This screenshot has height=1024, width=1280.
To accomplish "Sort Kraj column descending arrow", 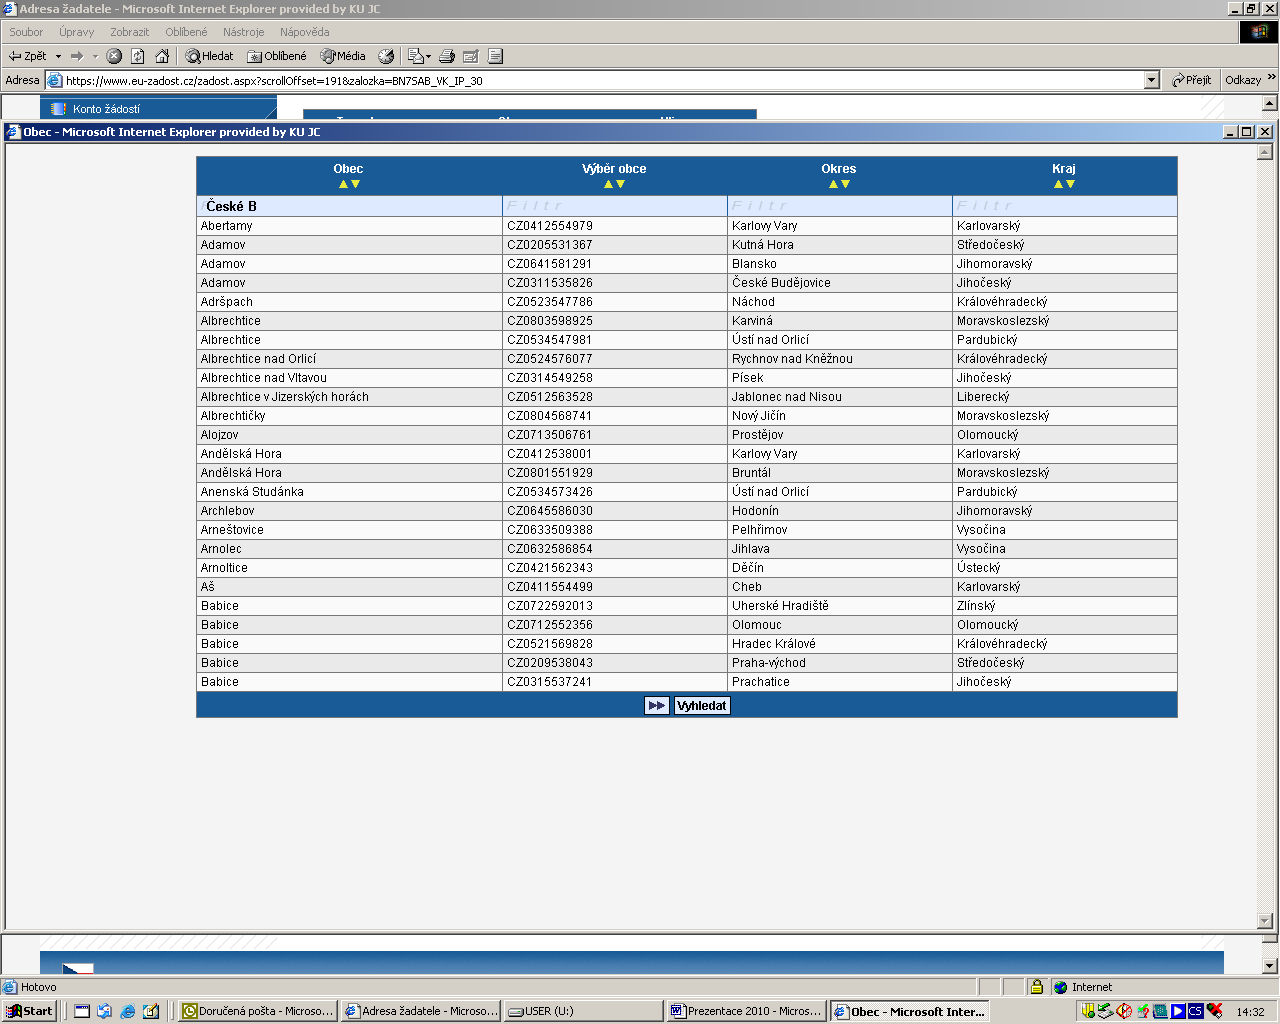I will [1070, 184].
